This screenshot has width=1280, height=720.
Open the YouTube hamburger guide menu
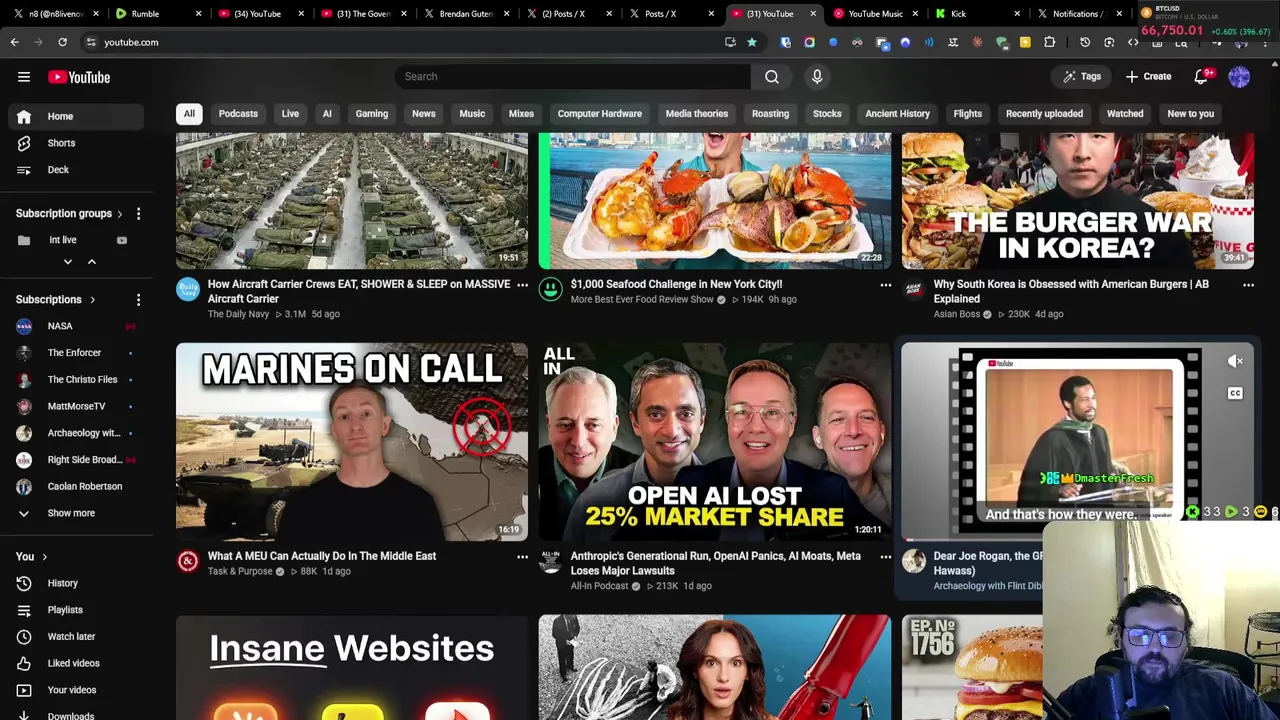click(x=24, y=77)
